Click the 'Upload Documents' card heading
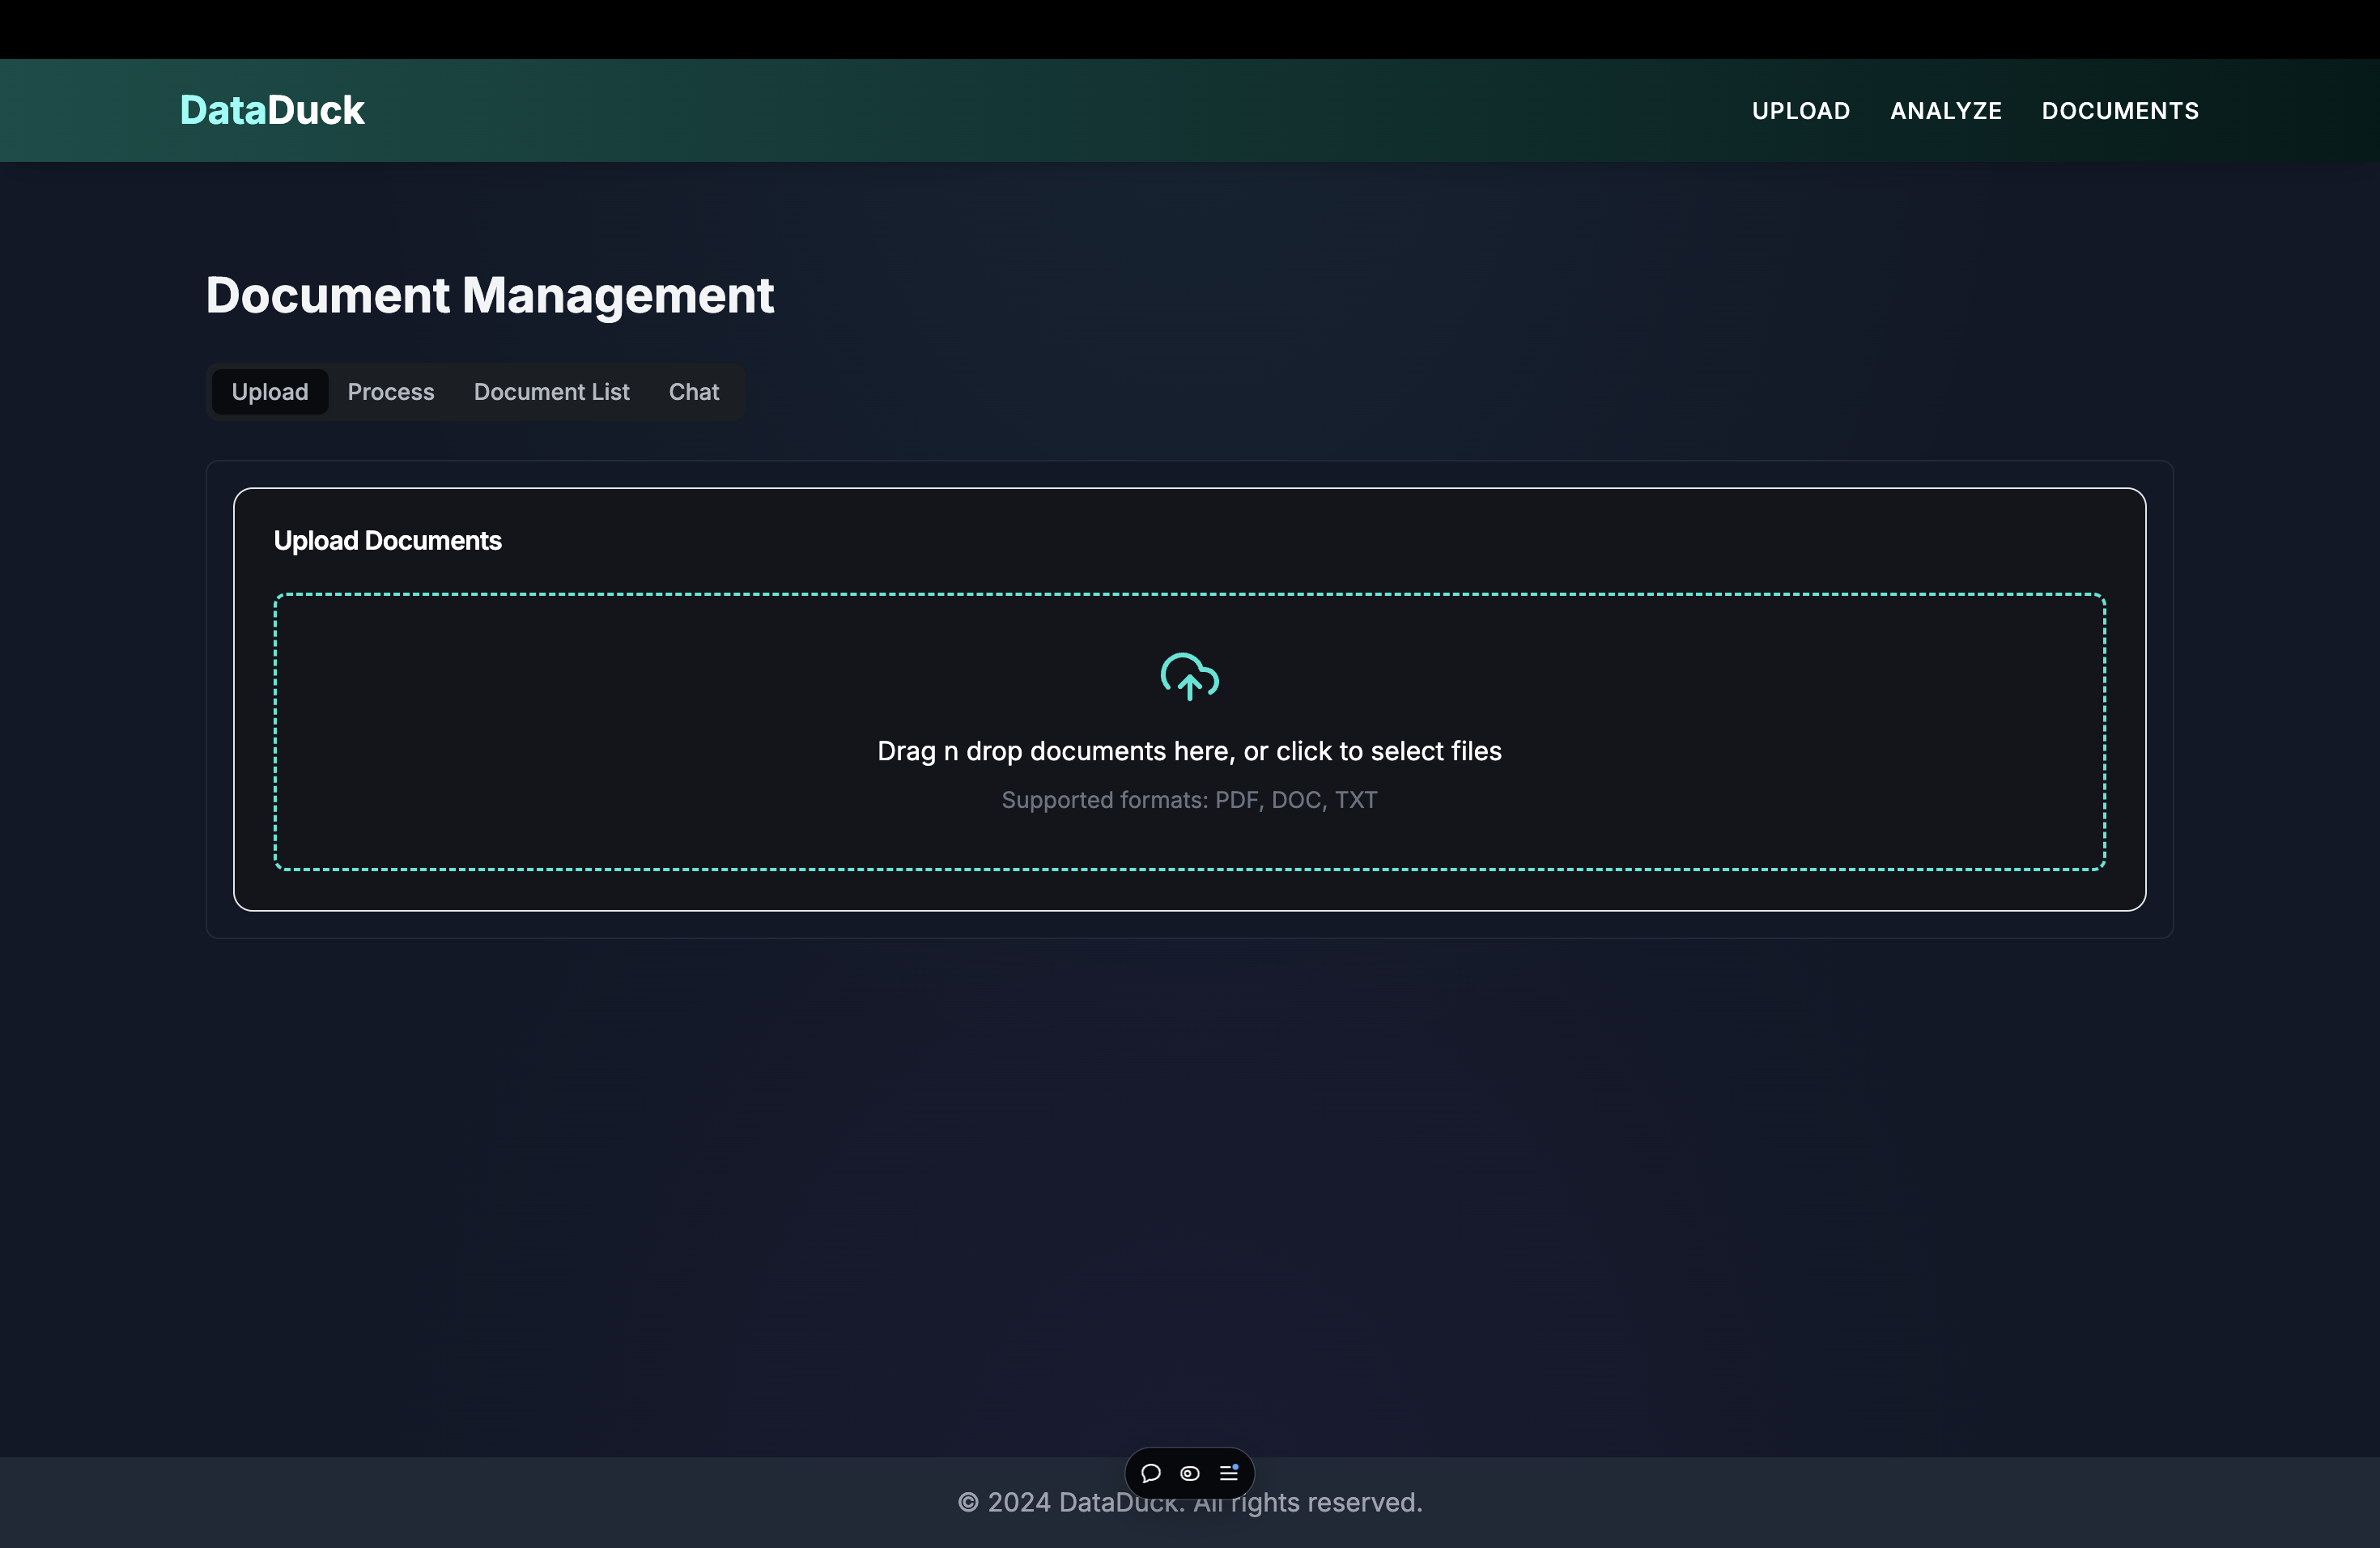The width and height of the screenshot is (2380, 1548). [387, 541]
